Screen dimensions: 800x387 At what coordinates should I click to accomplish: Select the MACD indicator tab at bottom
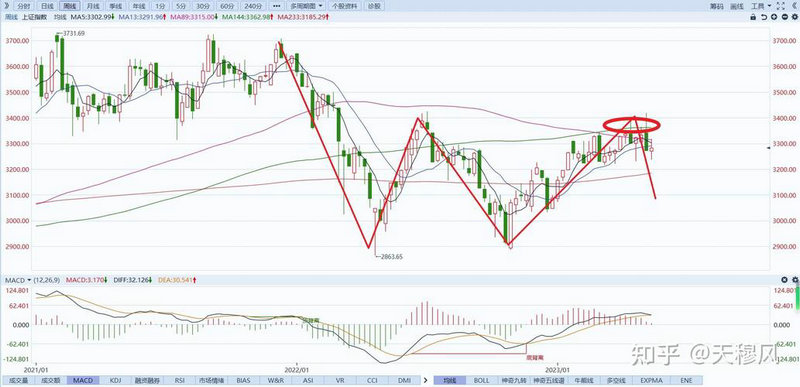point(83,380)
